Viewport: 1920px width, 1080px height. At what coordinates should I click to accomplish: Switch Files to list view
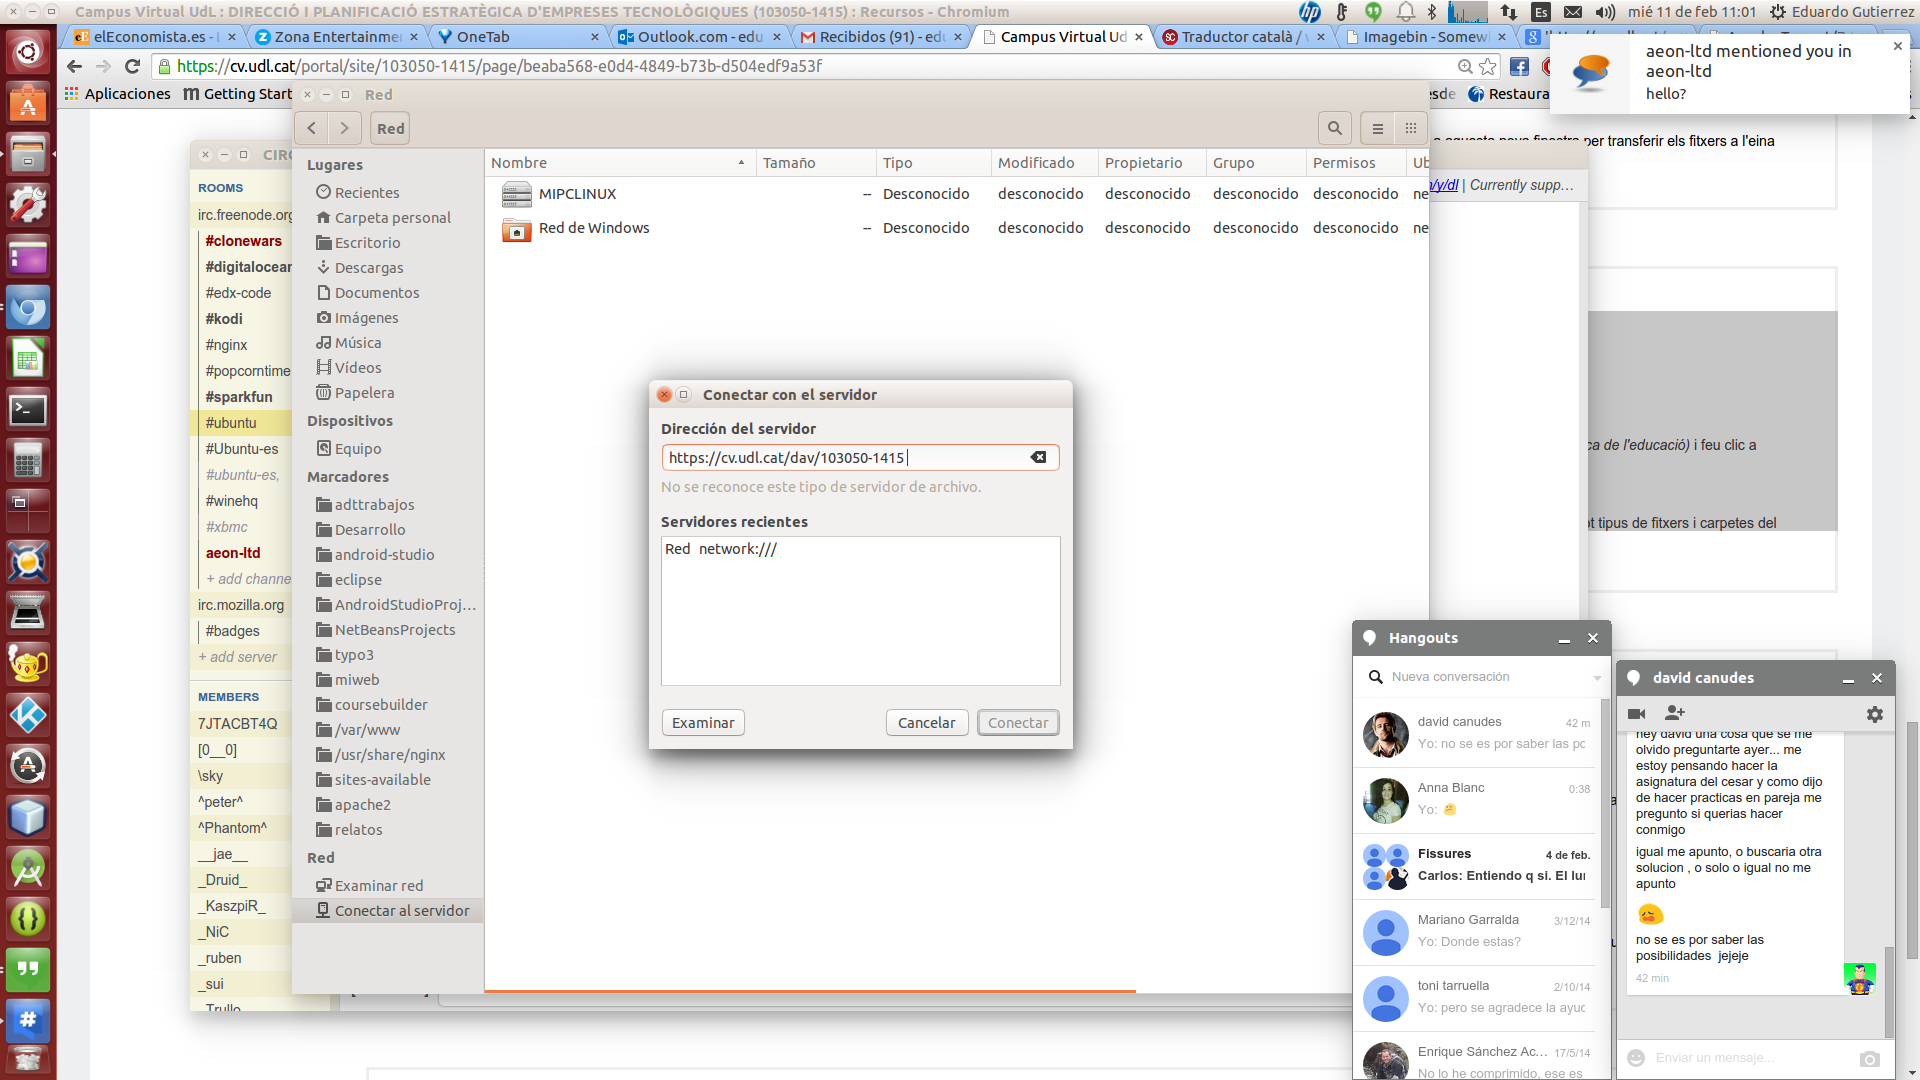[1378, 128]
